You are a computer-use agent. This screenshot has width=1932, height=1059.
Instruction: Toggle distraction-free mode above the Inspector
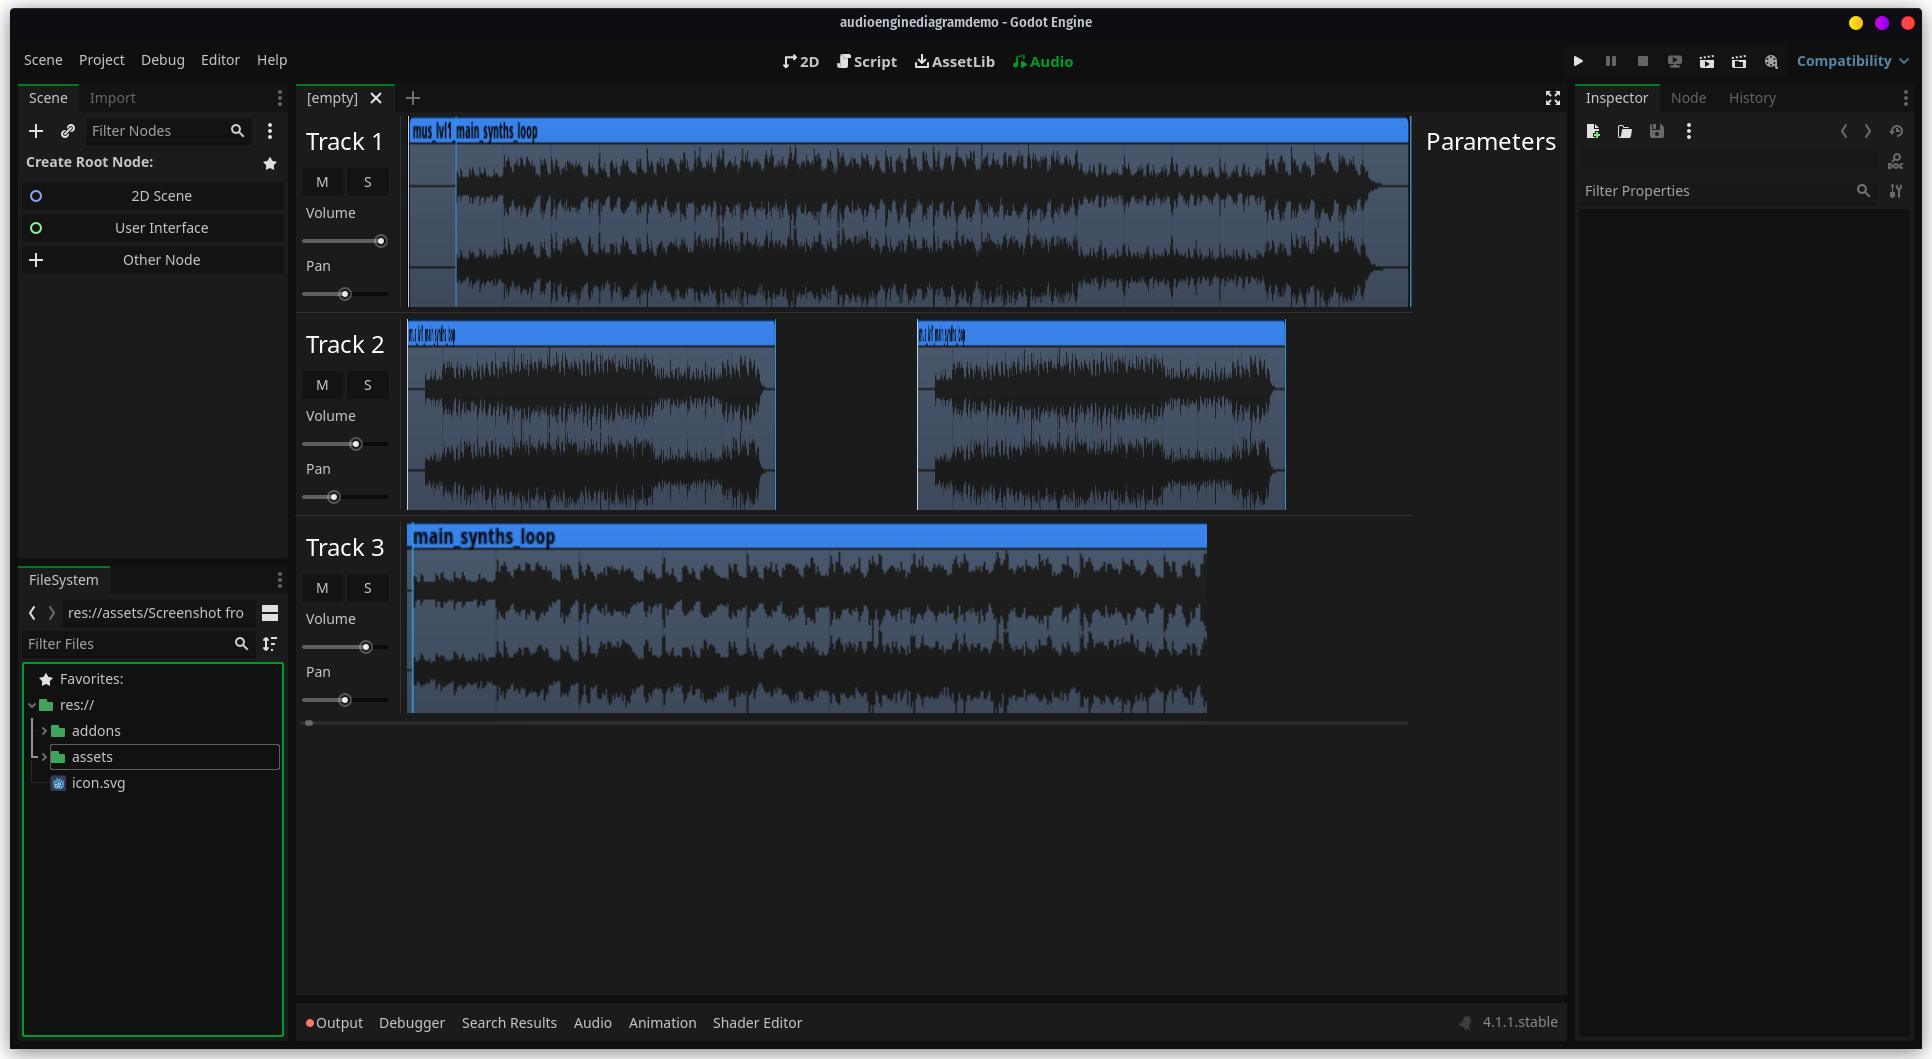1552,98
